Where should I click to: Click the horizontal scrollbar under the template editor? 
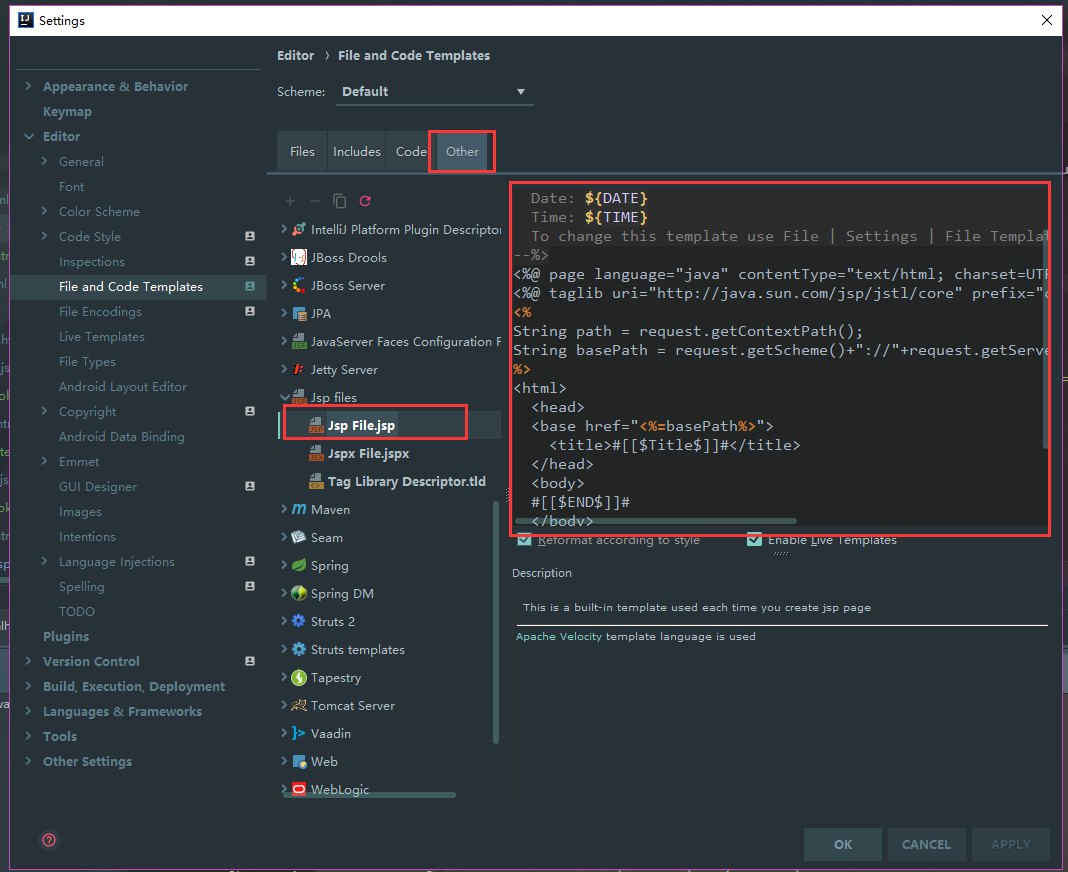coord(660,520)
